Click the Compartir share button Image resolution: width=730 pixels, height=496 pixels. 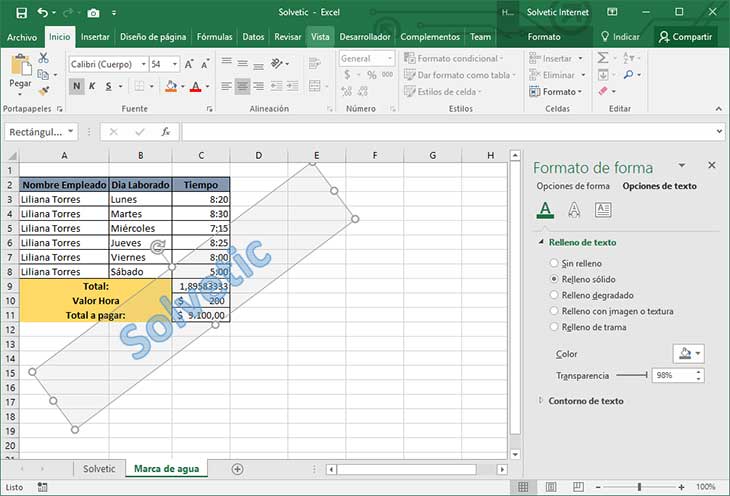685,37
